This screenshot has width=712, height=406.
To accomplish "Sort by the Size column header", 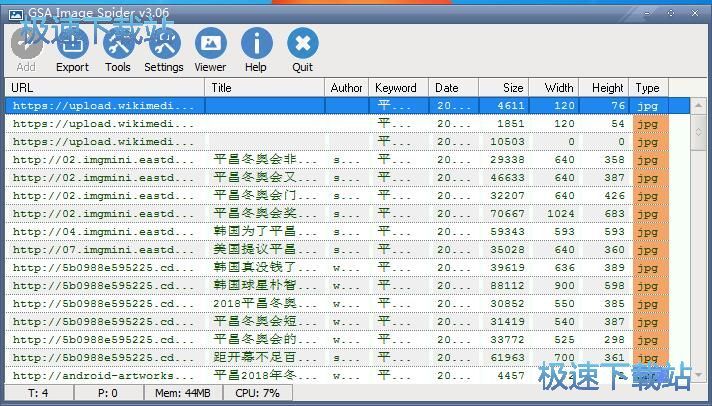I will tap(504, 88).
